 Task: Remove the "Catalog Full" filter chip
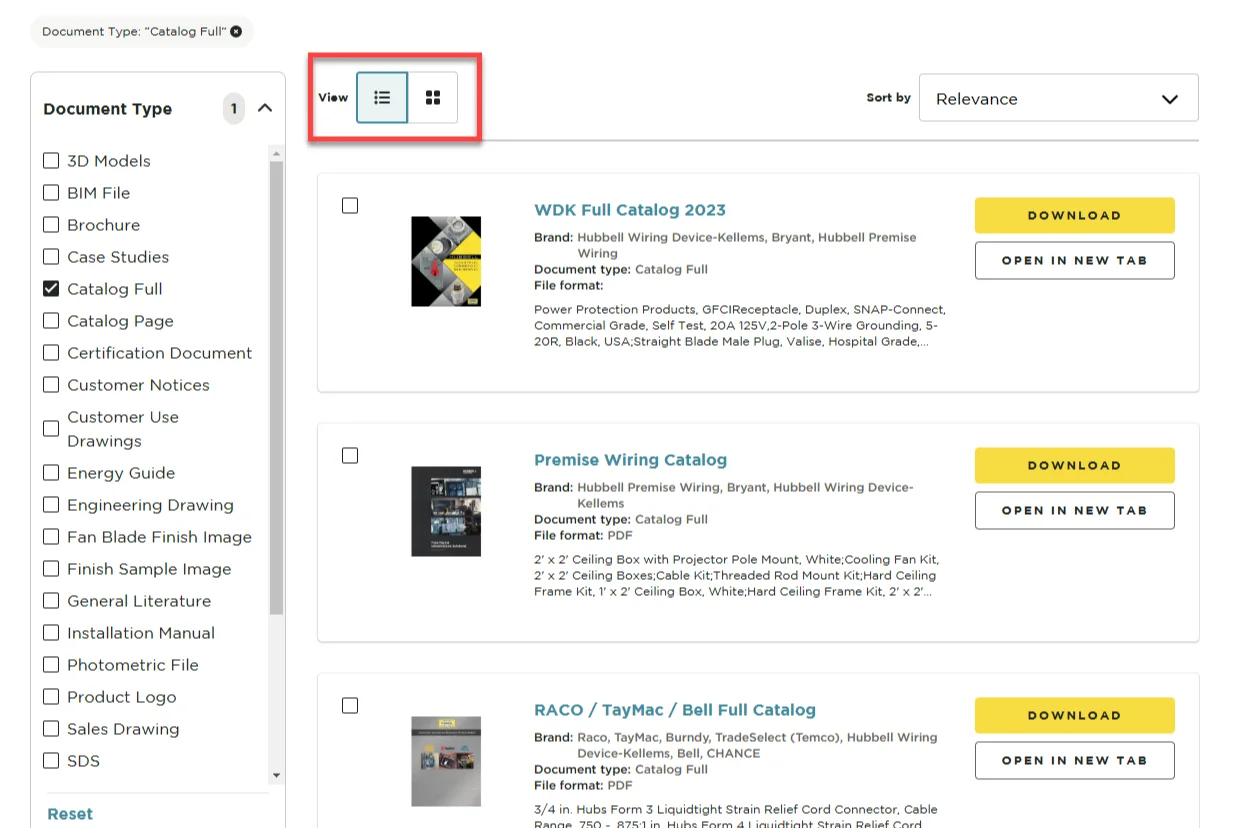236,32
